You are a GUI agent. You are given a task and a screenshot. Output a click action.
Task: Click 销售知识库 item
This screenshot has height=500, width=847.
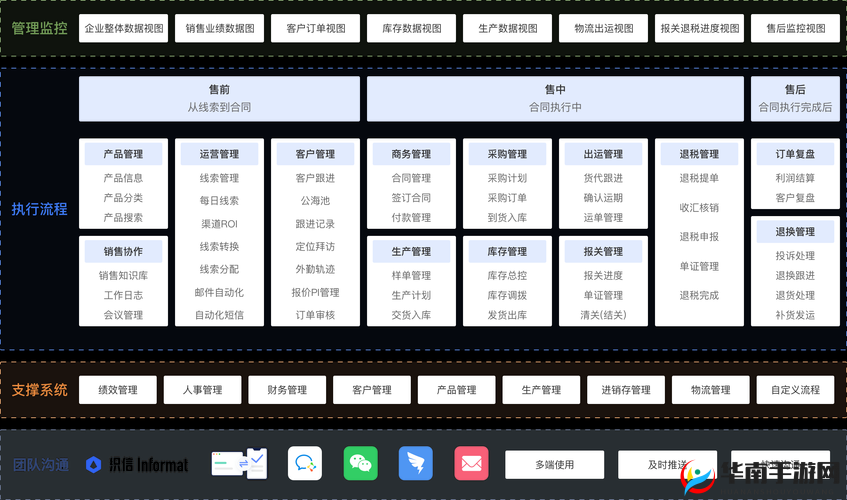[x=123, y=275]
